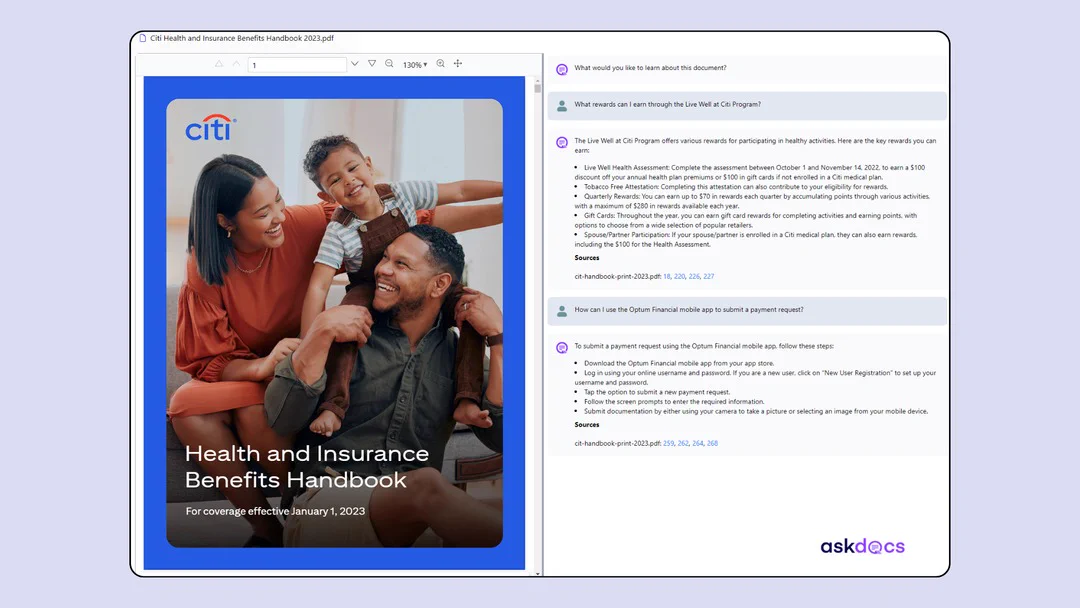The height and width of the screenshot is (608, 1080).
Task: Open source page 226 link
Action: coord(694,276)
